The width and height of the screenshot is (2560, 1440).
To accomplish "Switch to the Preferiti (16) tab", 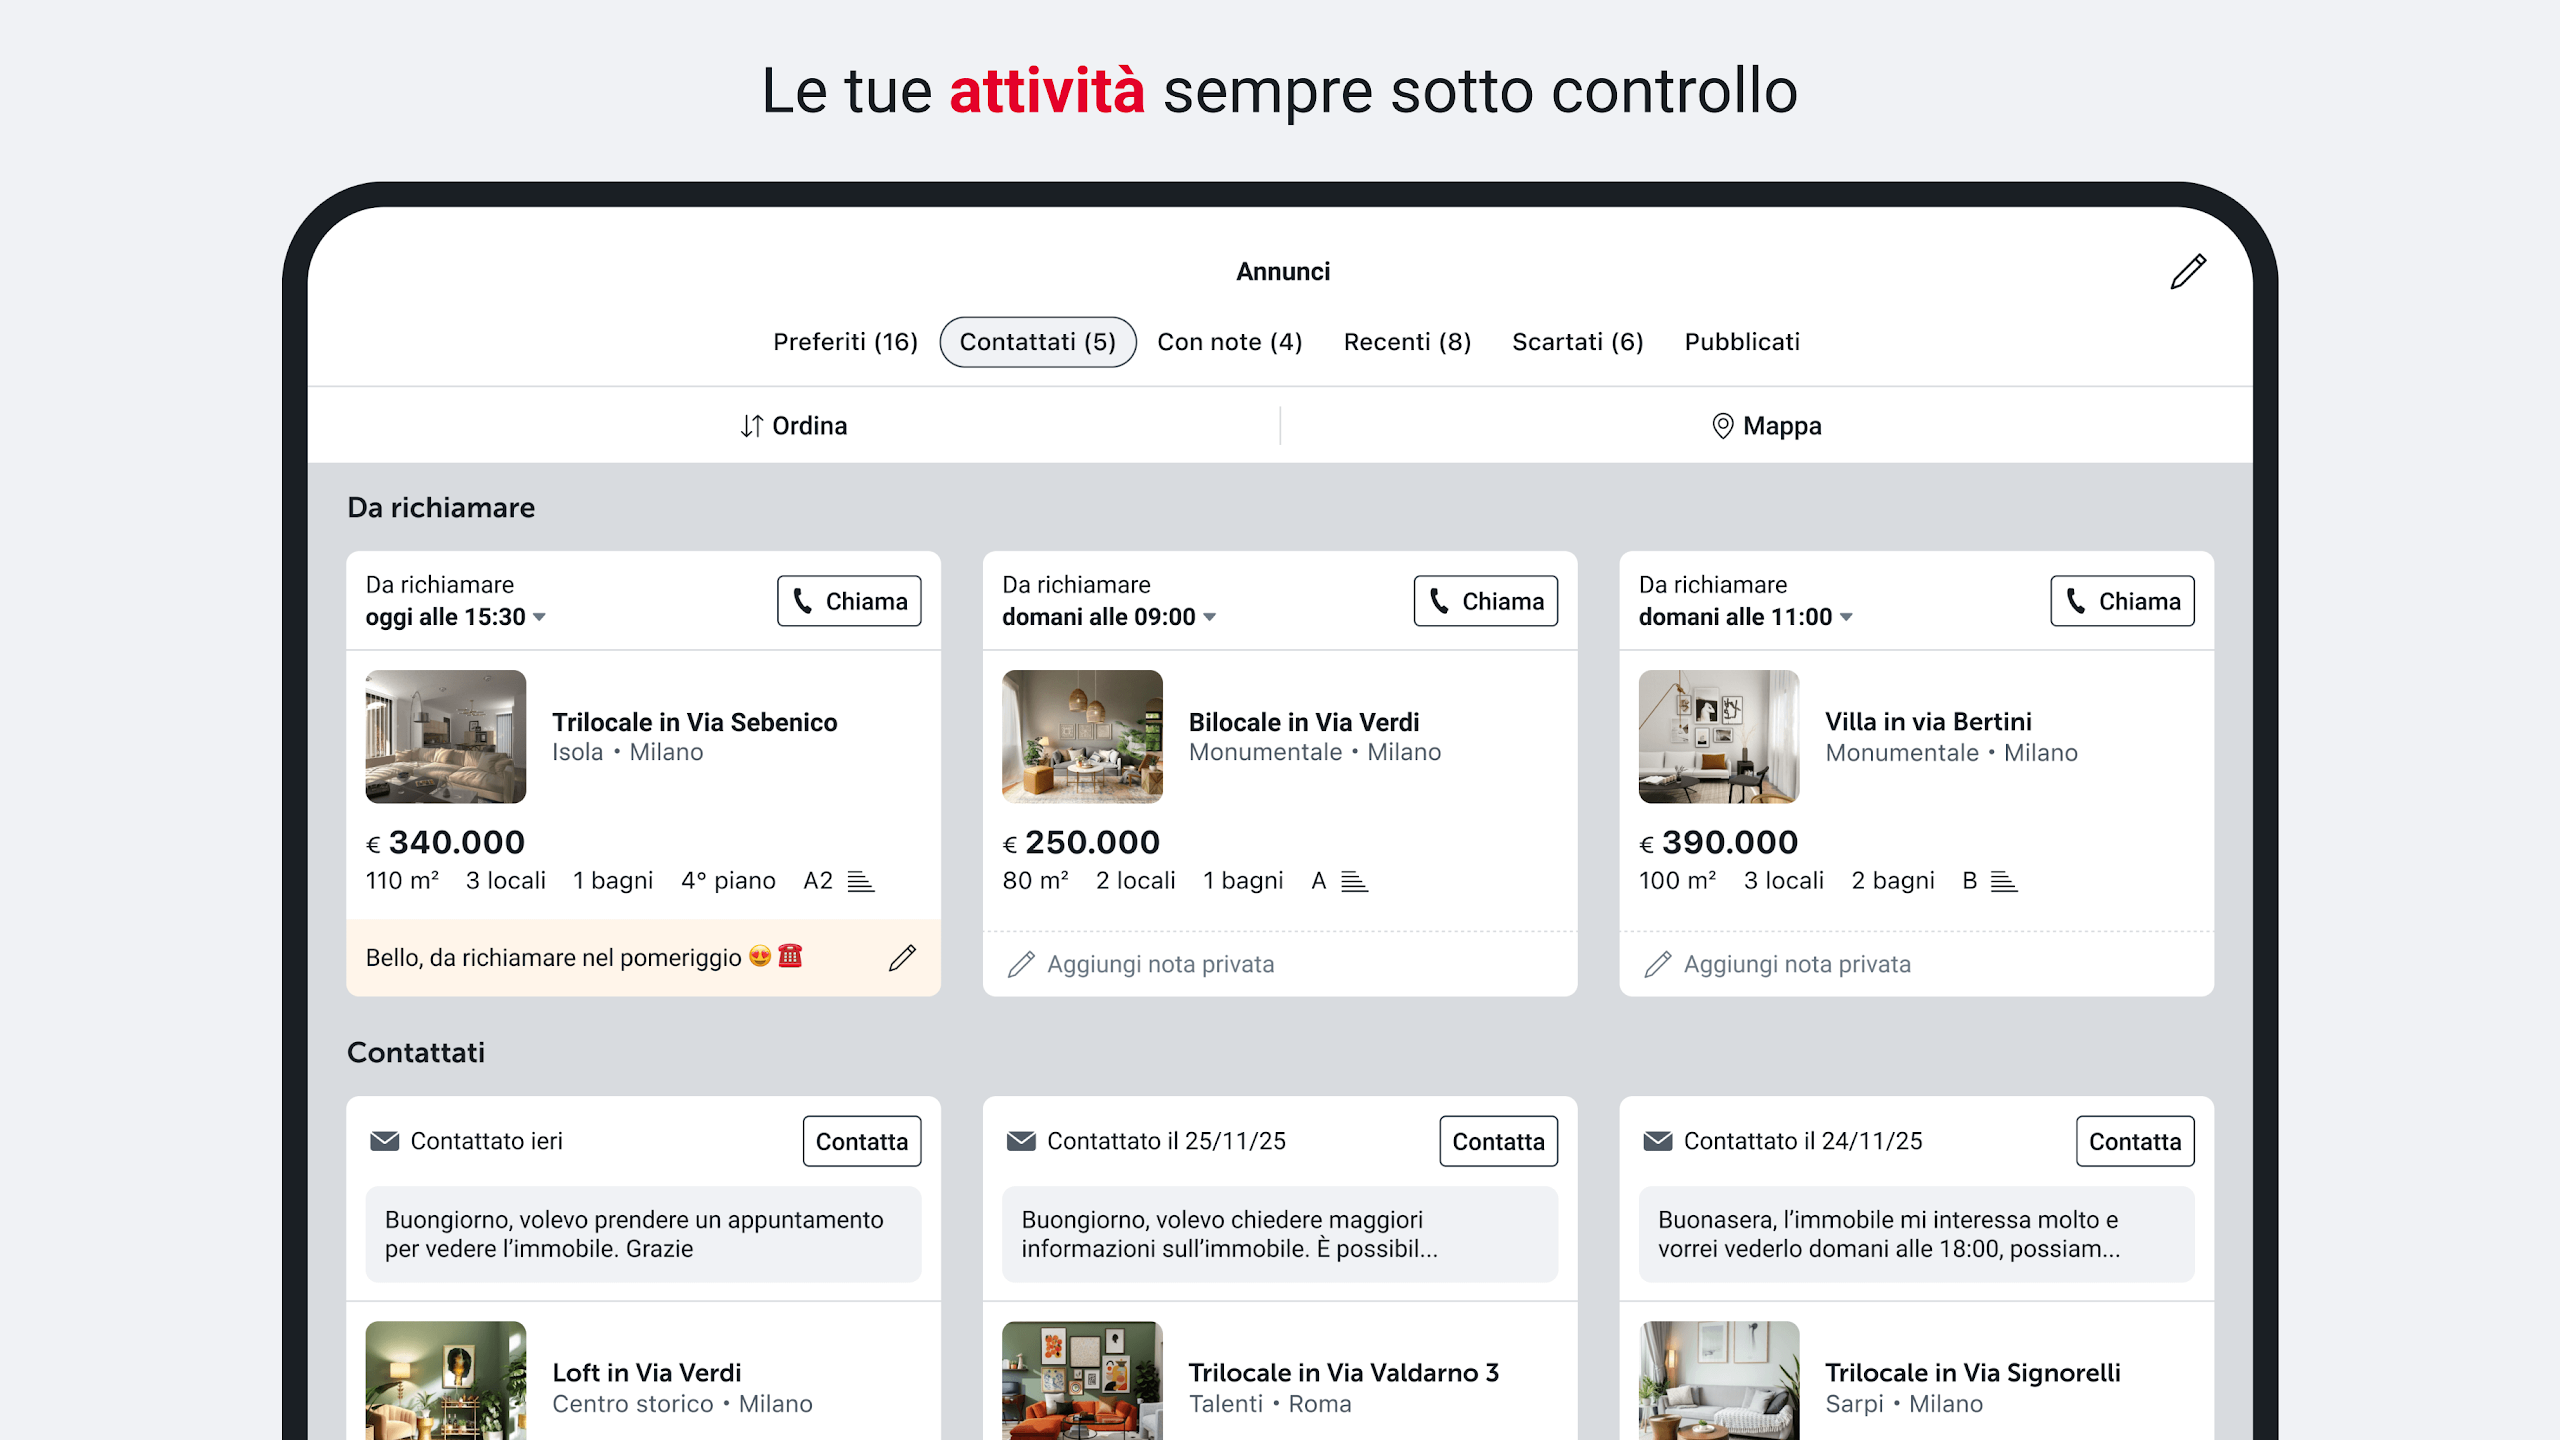I will point(845,342).
